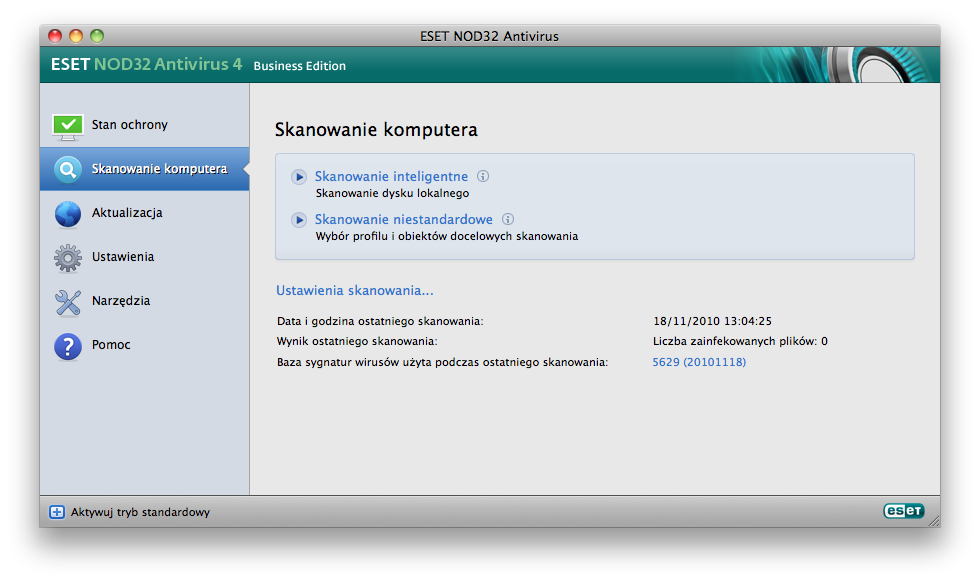Click the window resize grip corner
This screenshot has height=582, width=980.
pos(934,521)
